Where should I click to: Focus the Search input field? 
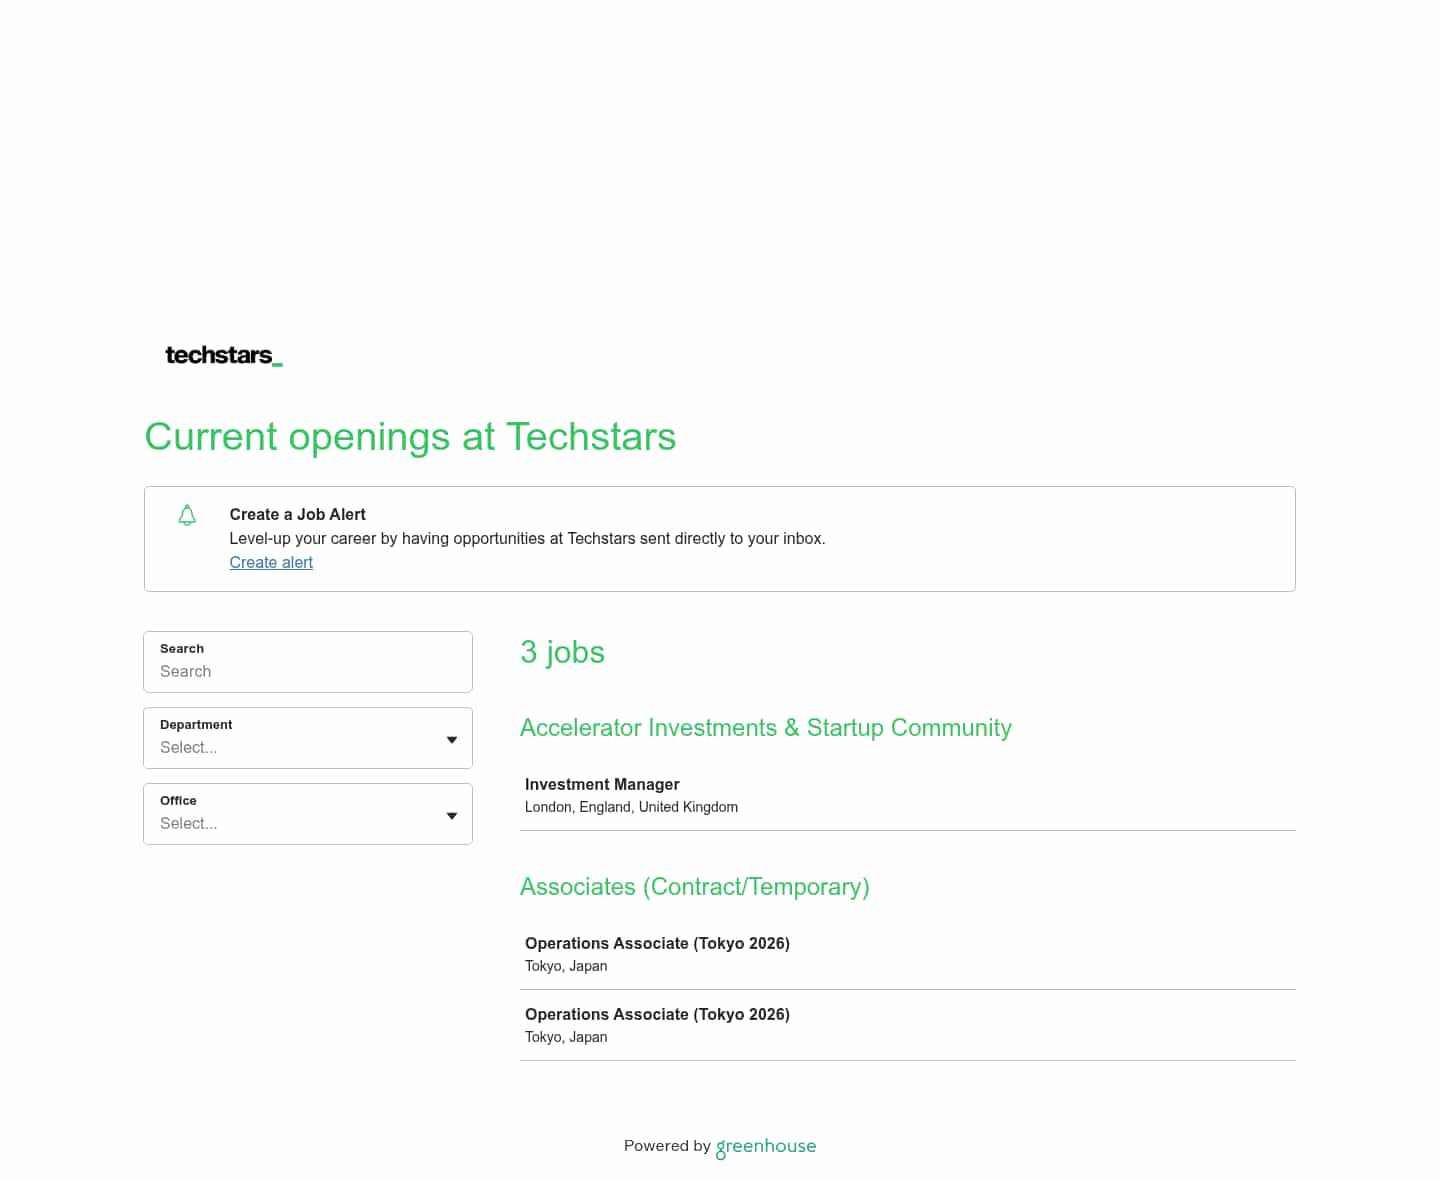308,671
